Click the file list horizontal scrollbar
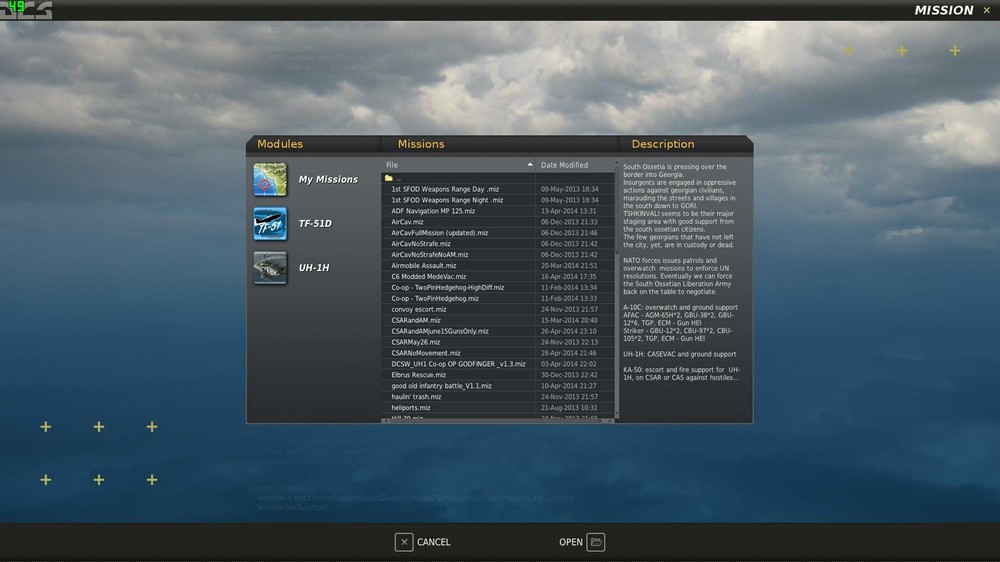The width and height of the screenshot is (1000, 562). click(497, 420)
